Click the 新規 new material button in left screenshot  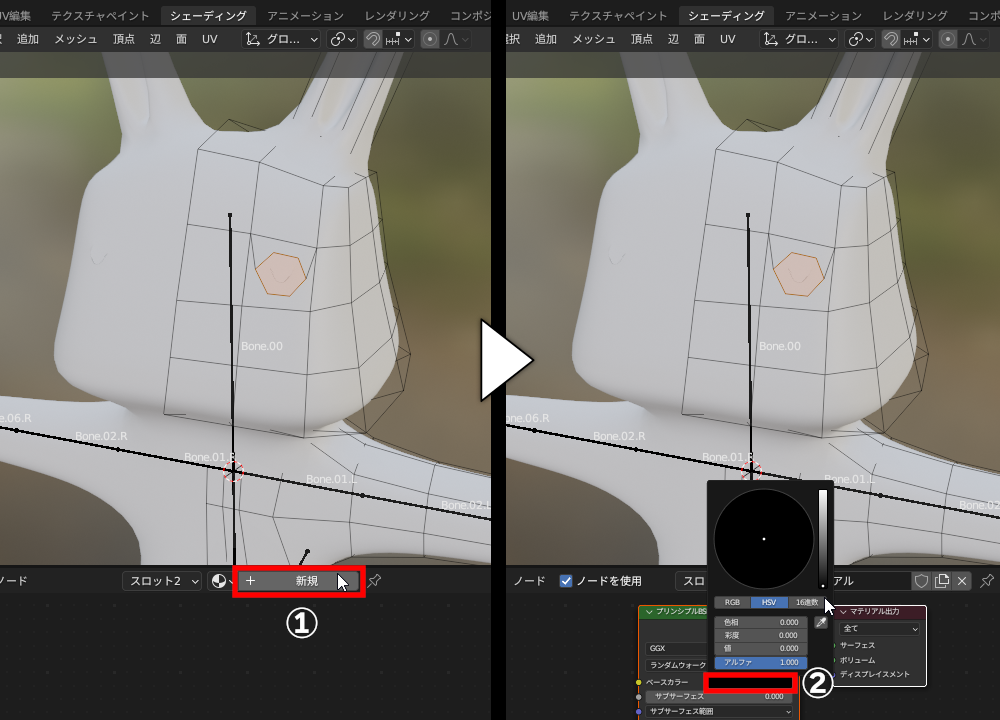click(298, 581)
